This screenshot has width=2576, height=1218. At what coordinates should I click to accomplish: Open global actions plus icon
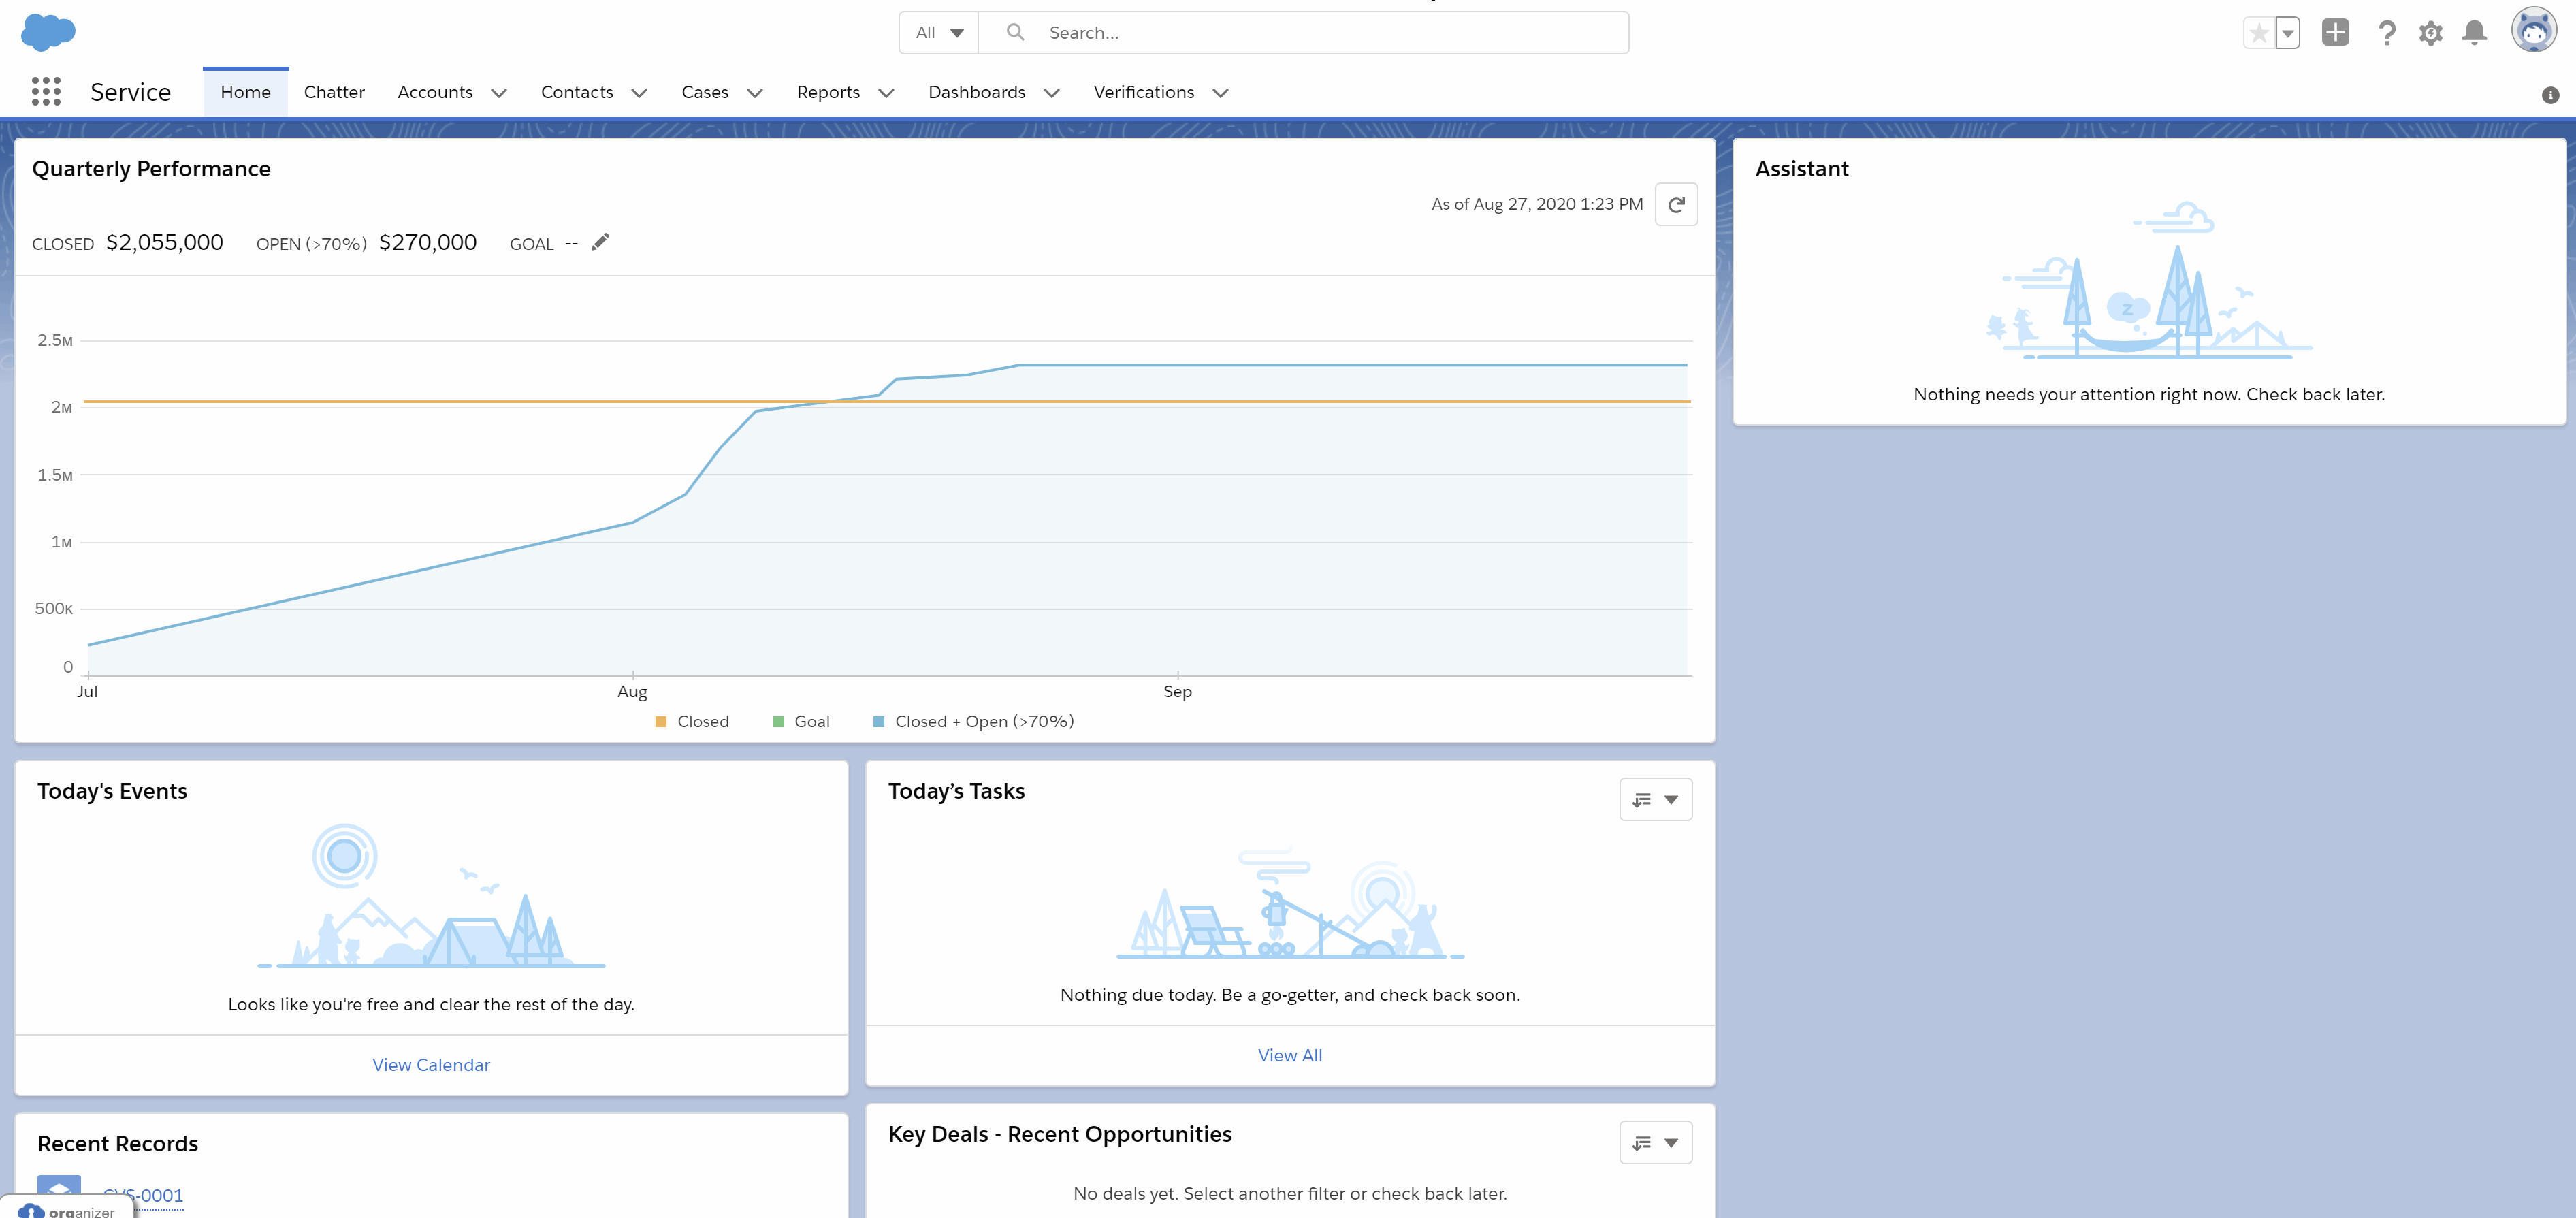[2335, 33]
